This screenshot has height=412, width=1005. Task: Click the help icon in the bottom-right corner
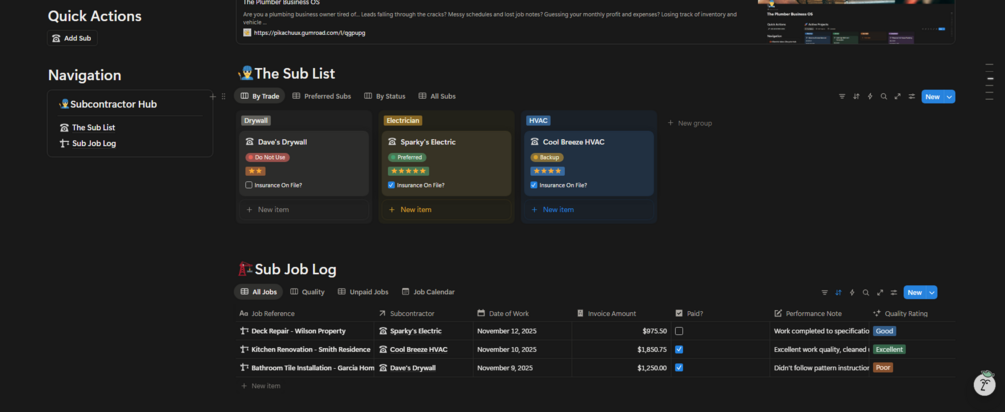[984, 384]
